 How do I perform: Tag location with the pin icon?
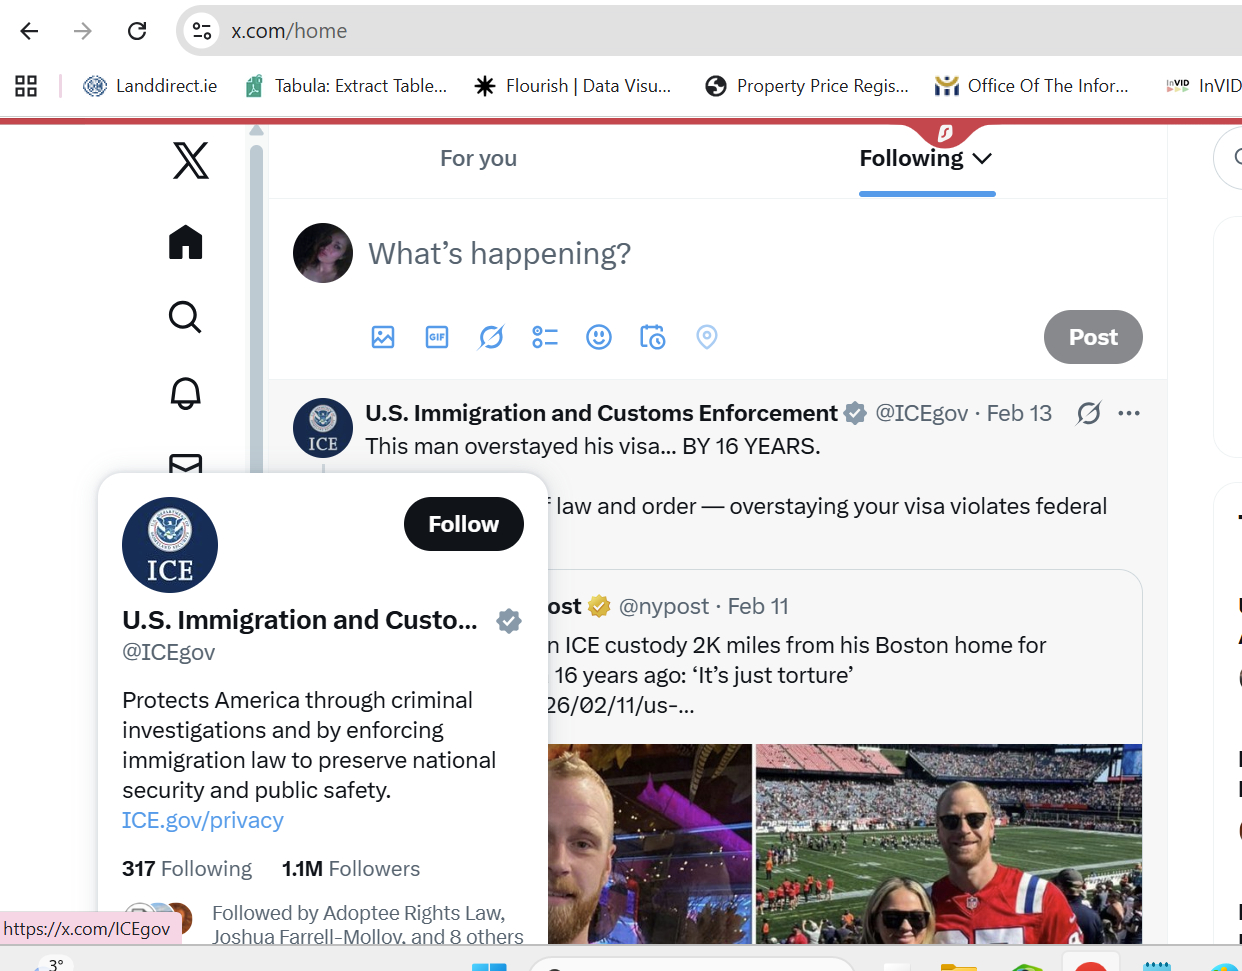click(x=707, y=337)
